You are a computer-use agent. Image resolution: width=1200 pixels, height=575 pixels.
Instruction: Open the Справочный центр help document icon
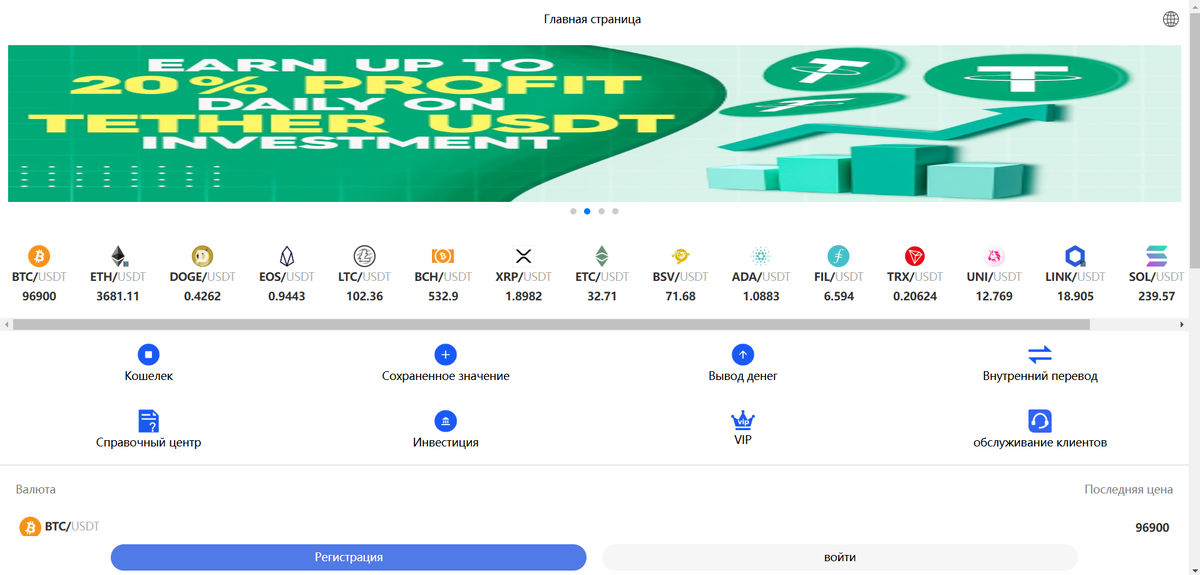pyautogui.click(x=149, y=420)
